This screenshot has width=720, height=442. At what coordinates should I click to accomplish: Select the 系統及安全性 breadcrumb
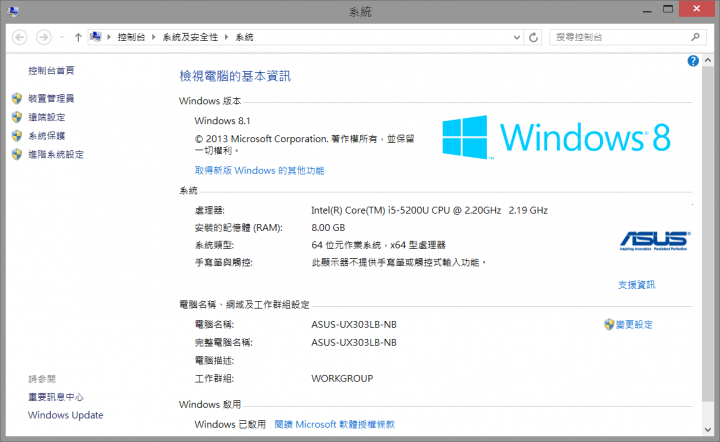coord(190,37)
